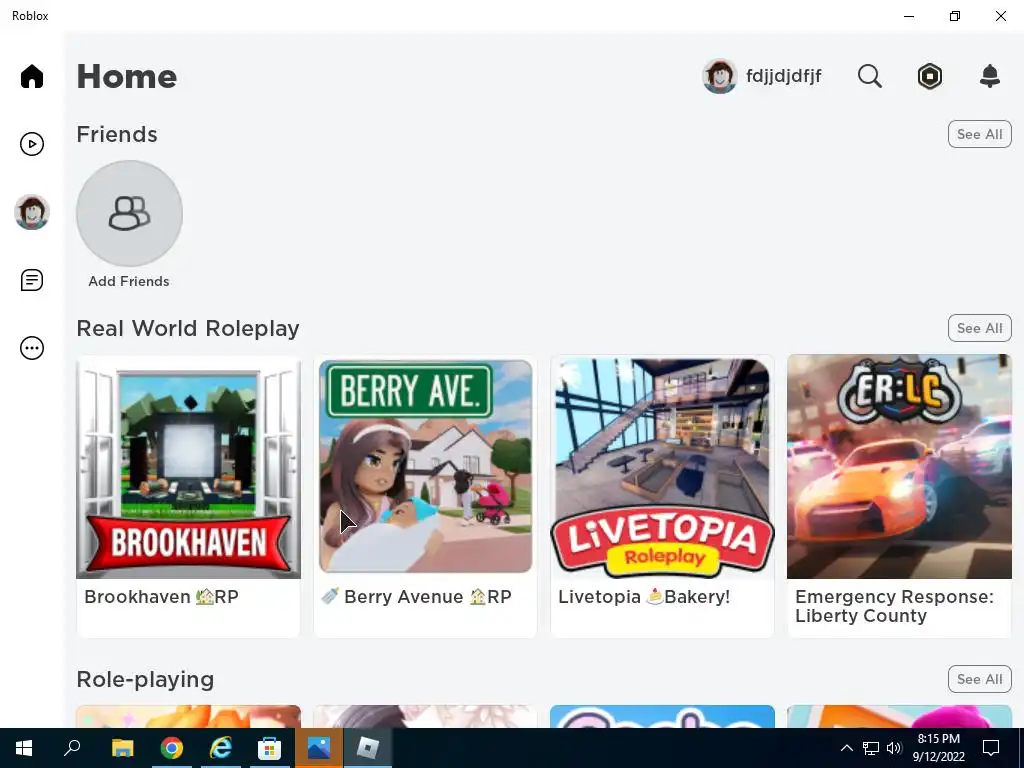Image resolution: width=1024 pixels, height=768 pixels.
Task: Click the Berry Avenue RP title text
Action: (417, 597)
